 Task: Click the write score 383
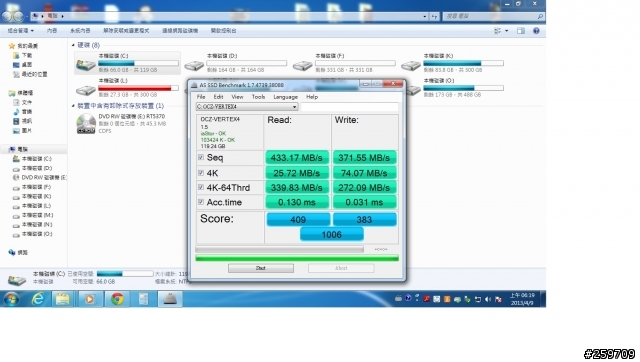[x=364, y=220]
